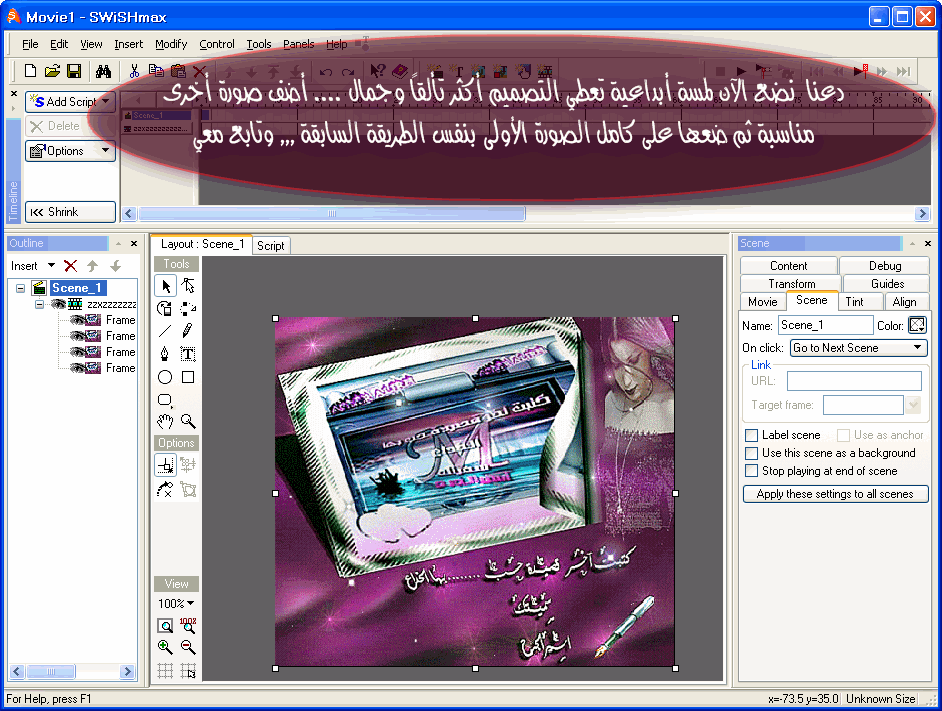Open the Align tab

click(904, 302)
